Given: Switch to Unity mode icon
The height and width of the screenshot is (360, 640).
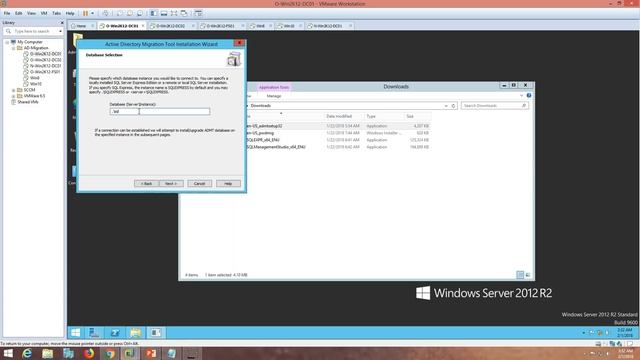Looking at the screenshot, I should coord(184,13).
